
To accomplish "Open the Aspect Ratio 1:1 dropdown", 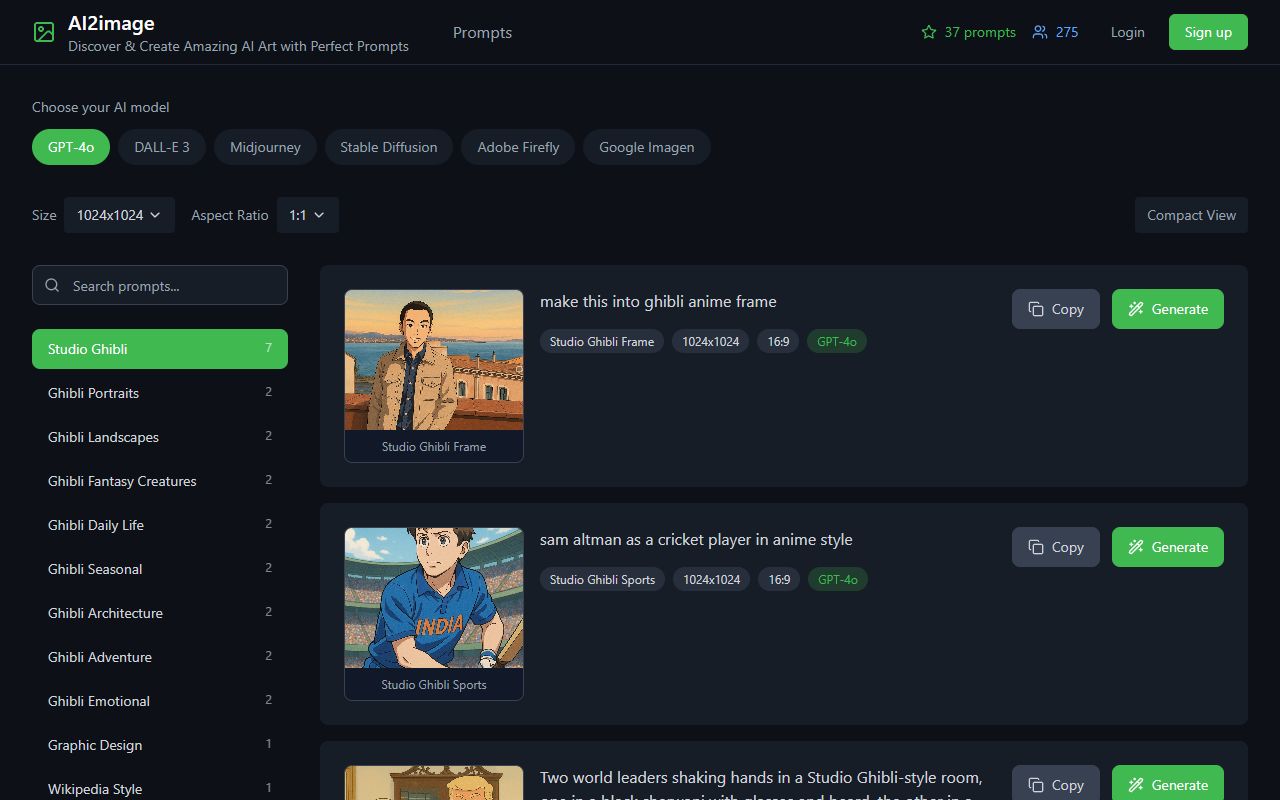I will pos(307,214).
